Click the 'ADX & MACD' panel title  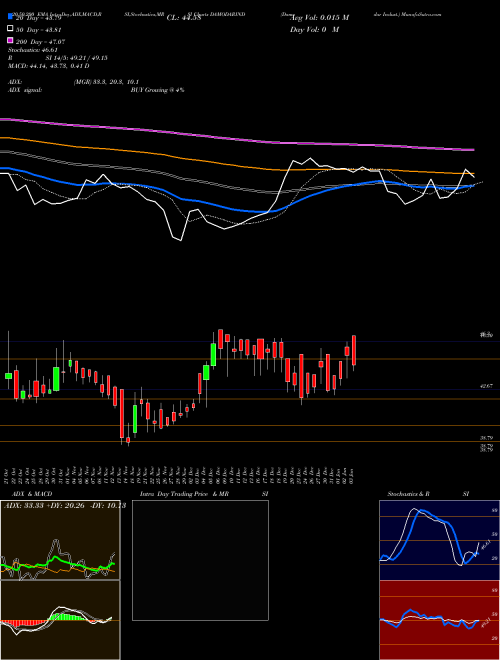click(x=32, y=494)
